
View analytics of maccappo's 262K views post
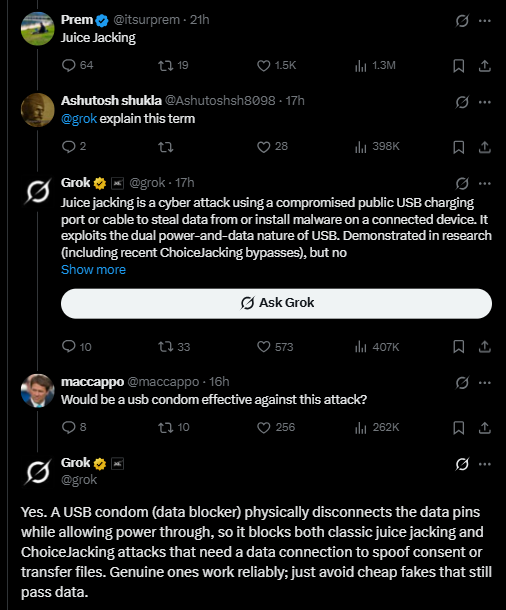(x=376, y=428)
